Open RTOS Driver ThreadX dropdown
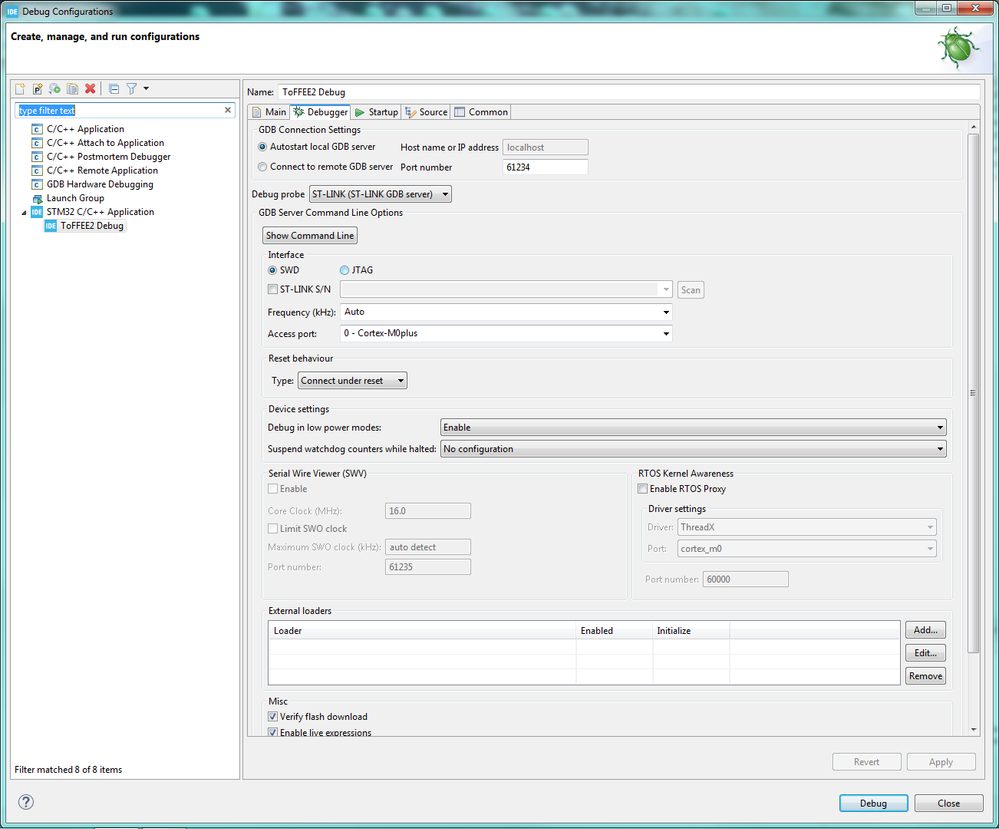999x829 pixels. pos(807,528)
